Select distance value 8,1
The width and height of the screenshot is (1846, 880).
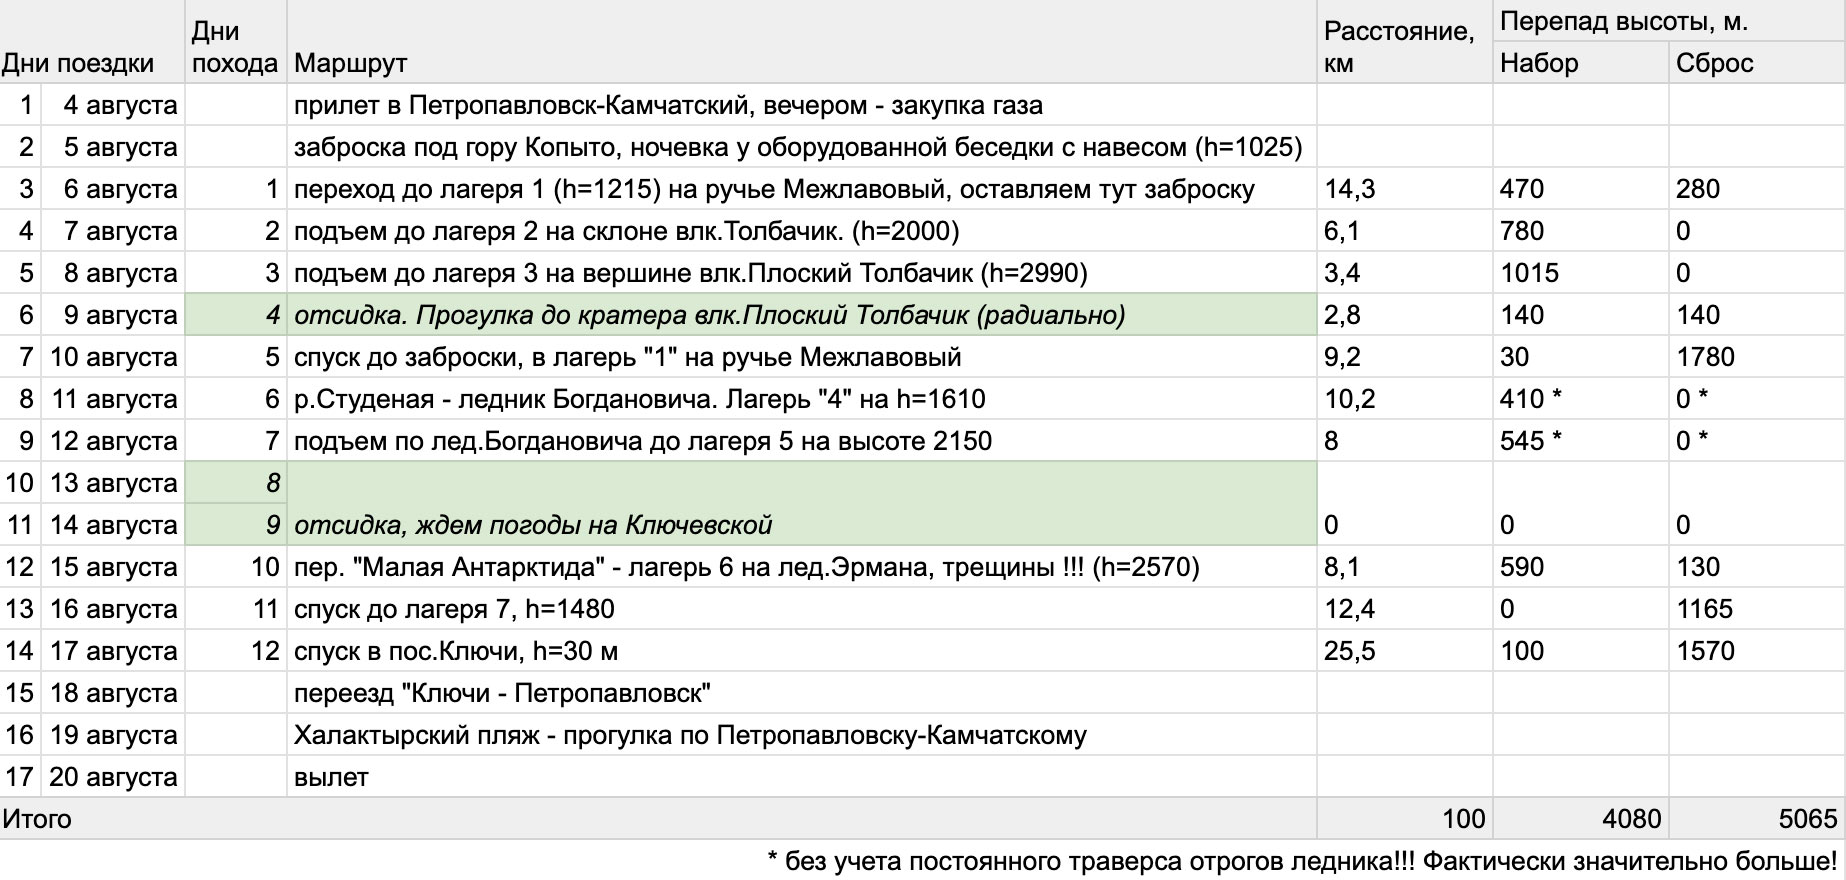pos(1405,567)
